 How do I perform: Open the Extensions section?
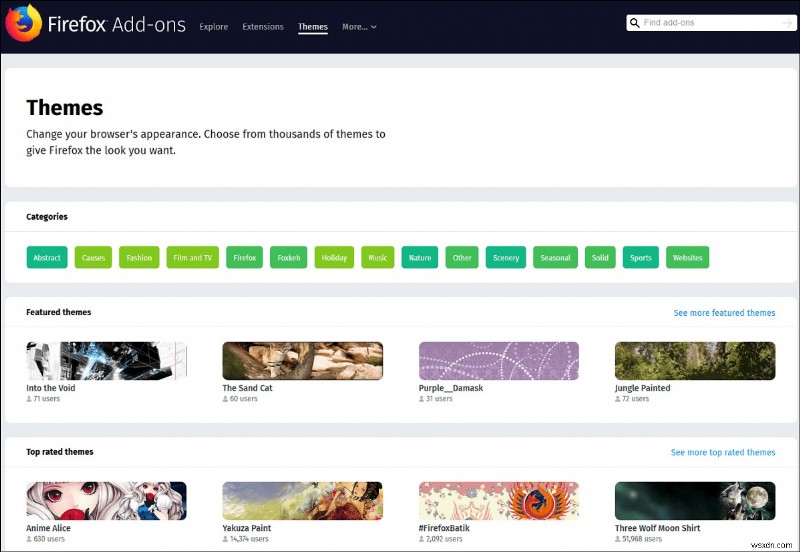pos(263,27)
